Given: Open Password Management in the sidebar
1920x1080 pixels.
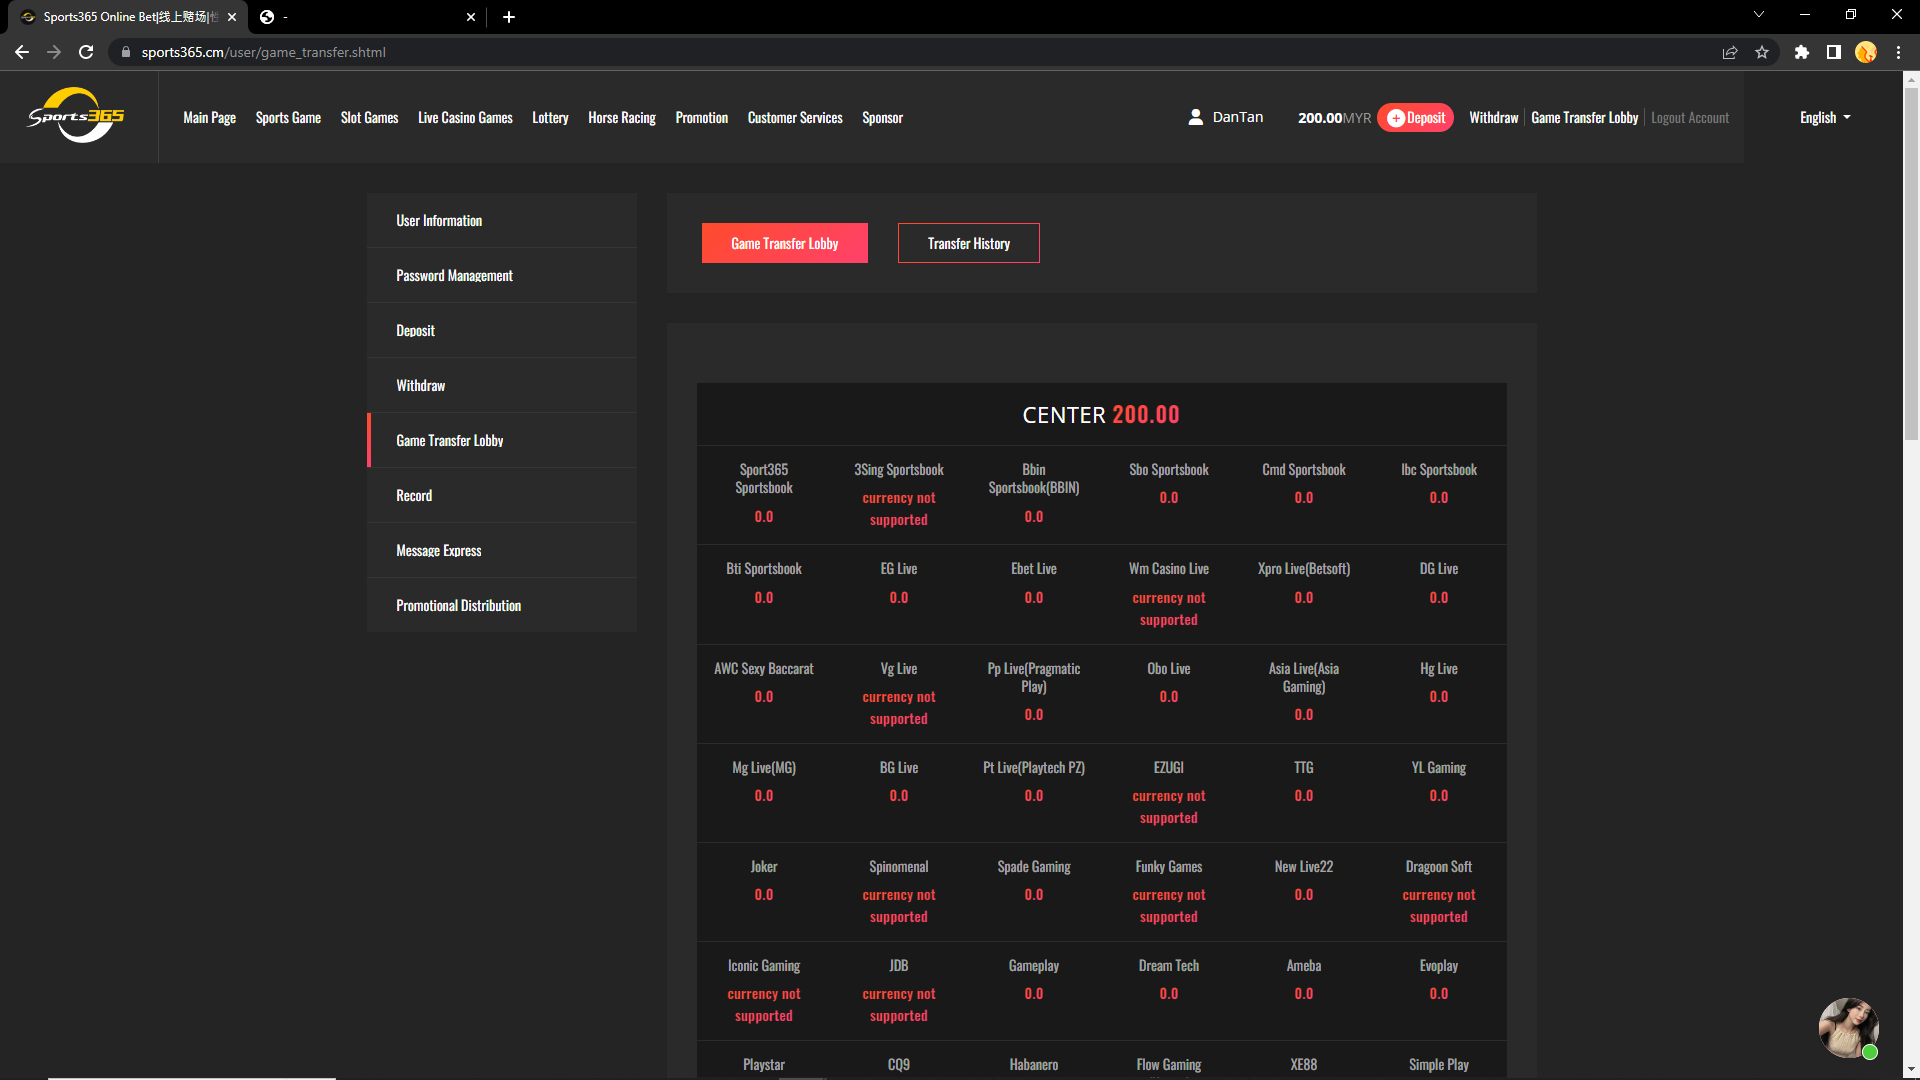Looking at the screenshot, I should [x=502, y=275].
